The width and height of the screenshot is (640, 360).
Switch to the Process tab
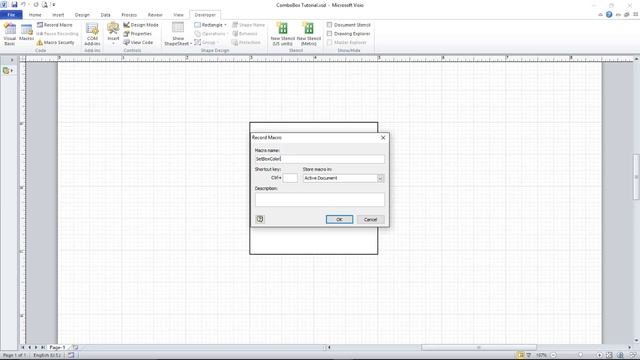pos(129,15)
